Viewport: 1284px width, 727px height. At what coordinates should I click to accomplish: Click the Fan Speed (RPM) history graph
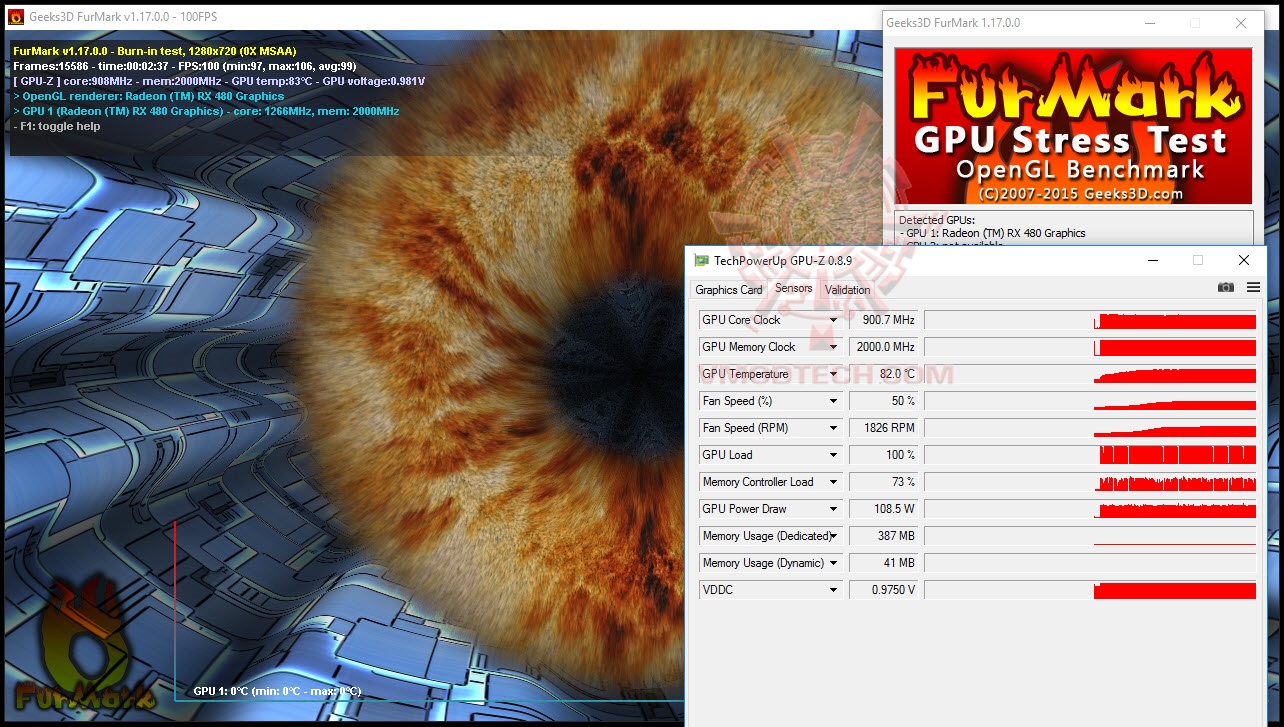(1090, 428)
